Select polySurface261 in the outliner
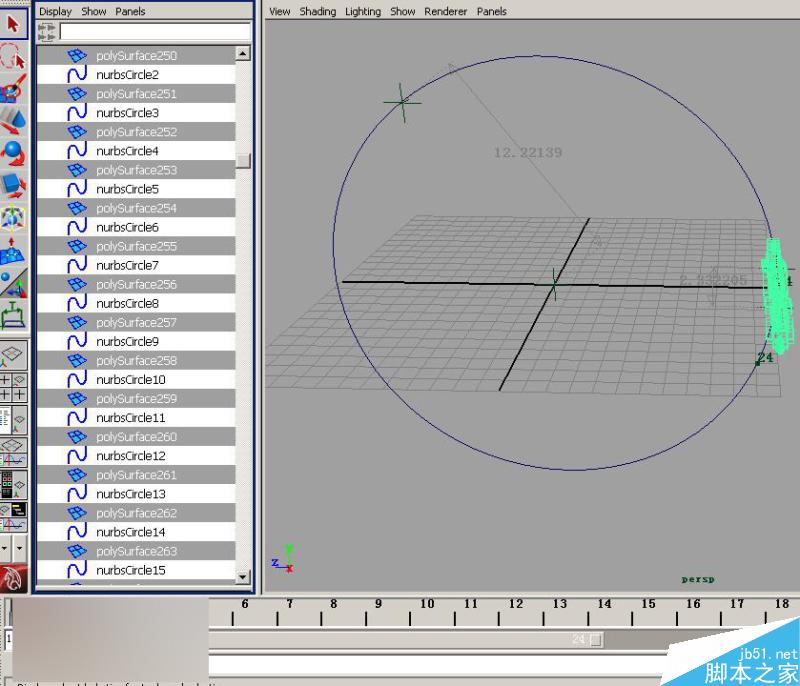The width and height of the screenshot is (800, 686). (x=136, y=475)
